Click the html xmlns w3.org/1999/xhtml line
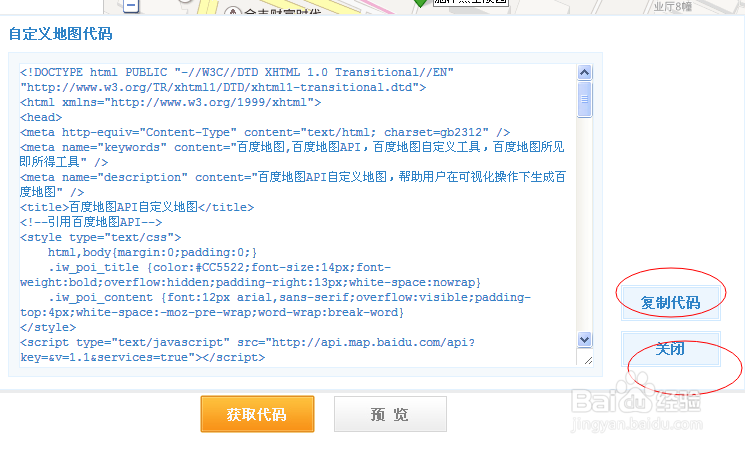This screenshot has width=745, height=450. pos(171,102)
